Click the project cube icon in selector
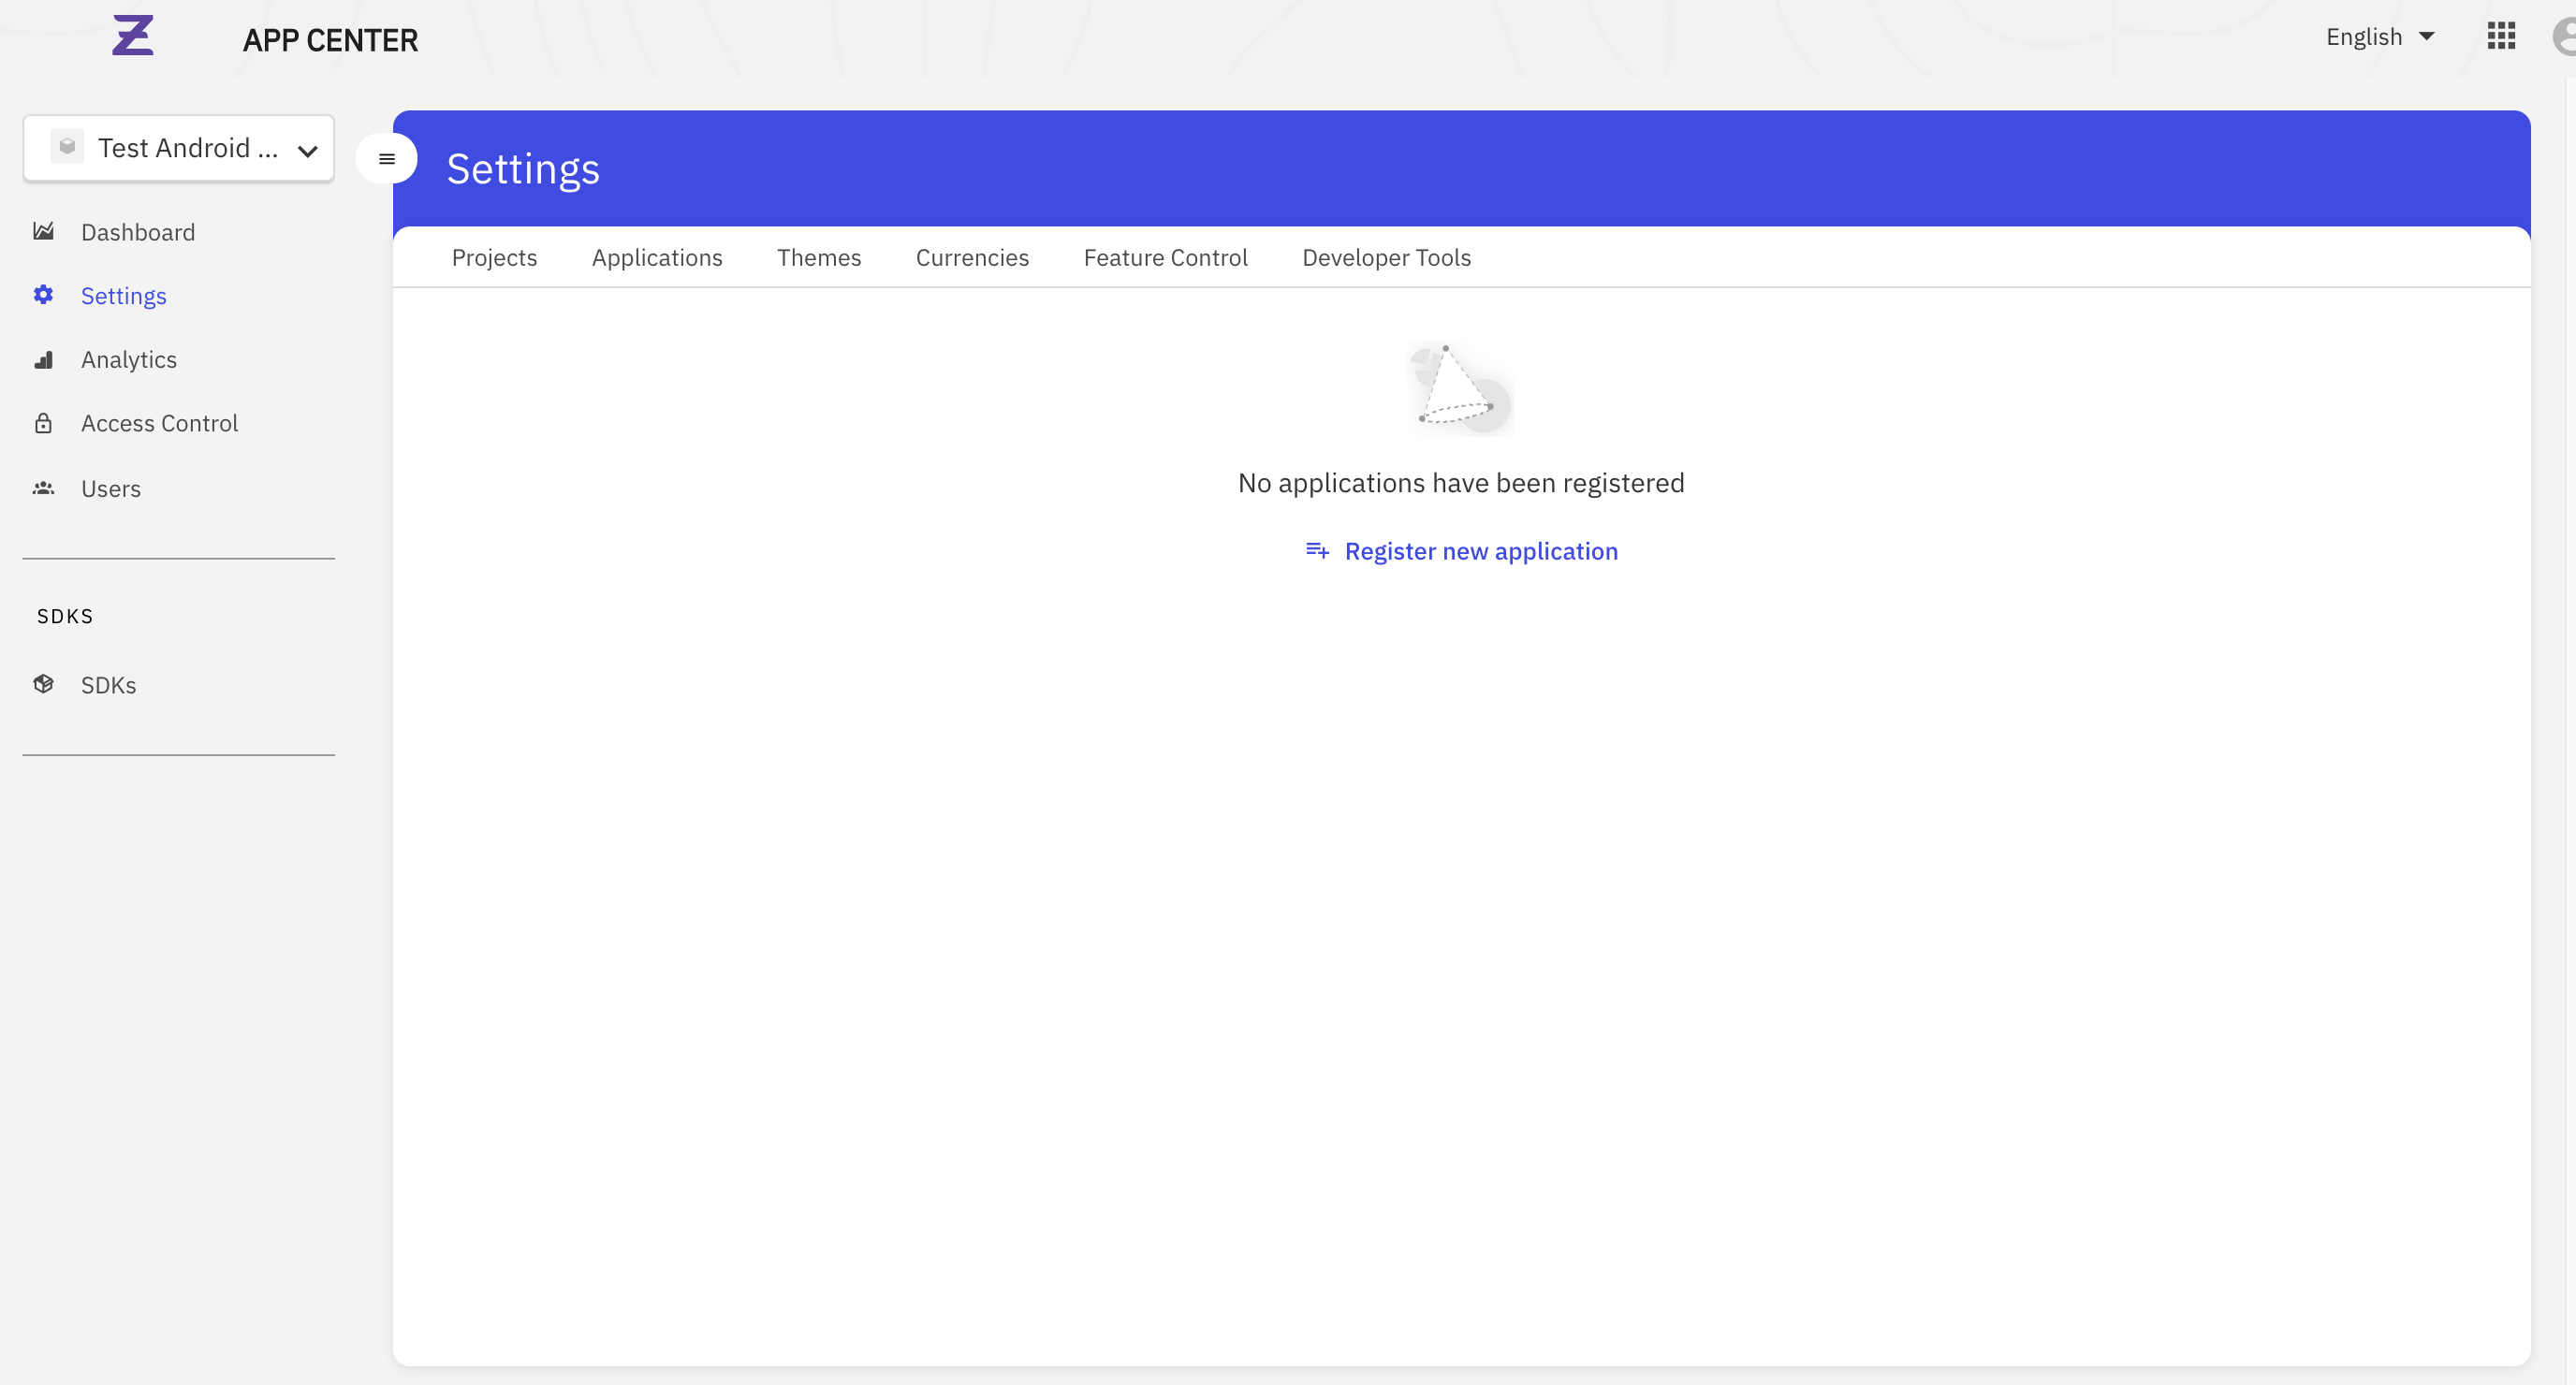 point(67,147)
